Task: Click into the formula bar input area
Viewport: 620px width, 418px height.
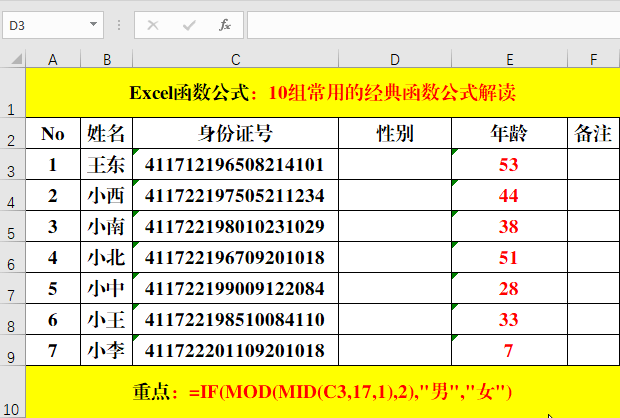Action: coord(433,25)
